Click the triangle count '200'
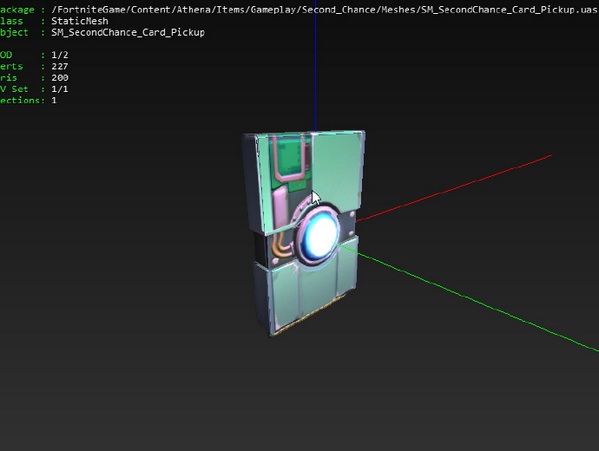 [x=60, y=78]
